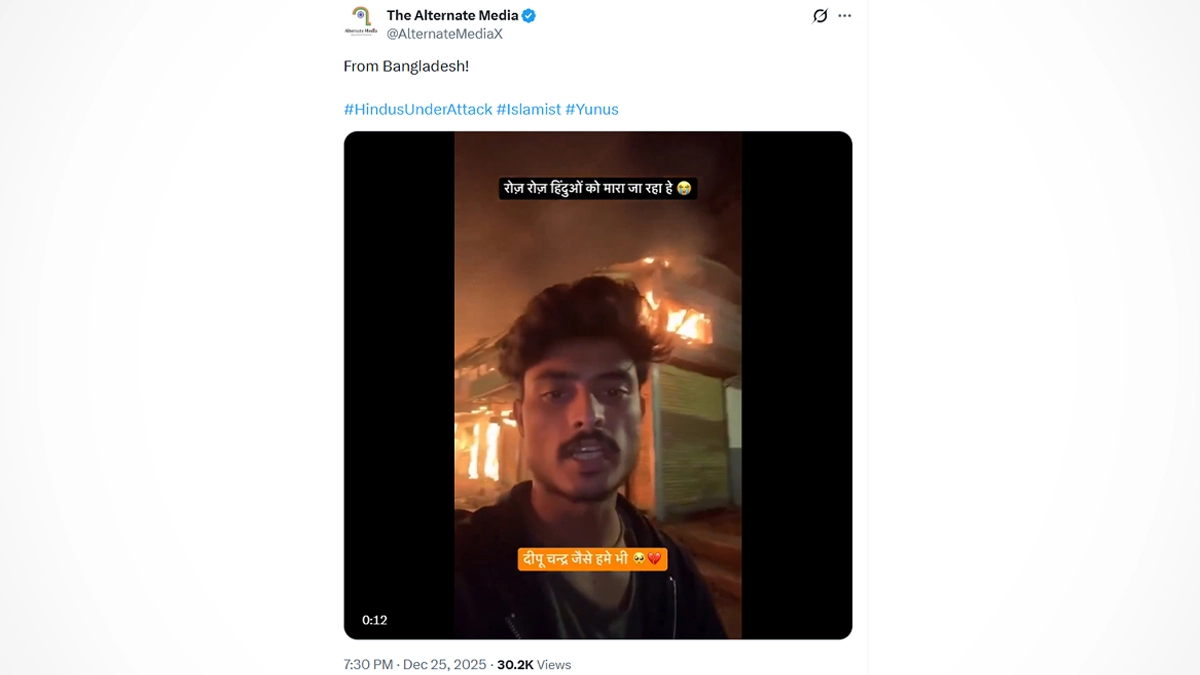Open the #Islamist hashtag

(x=528, y=109)
